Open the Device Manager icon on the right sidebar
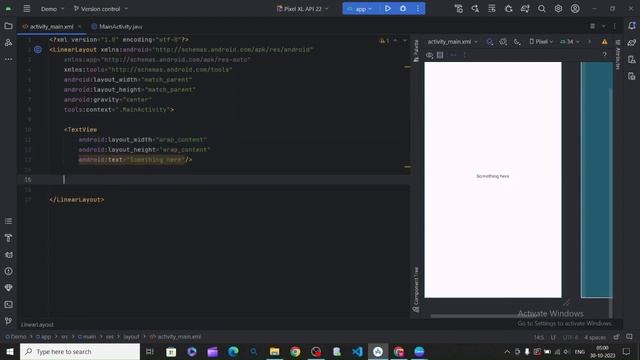 click(x=632, y=60)
